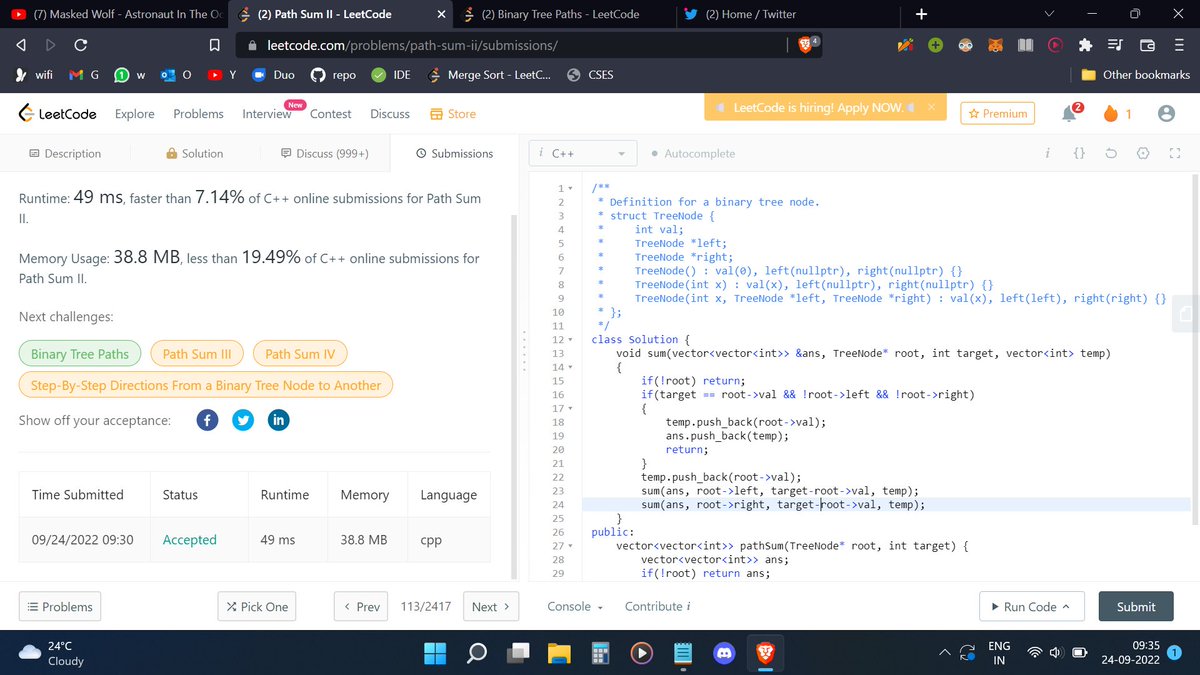Image resolution: width=1200 pixels, height=675 pixels.
Task: Open the Problems list button
Action: click(60, 606)
